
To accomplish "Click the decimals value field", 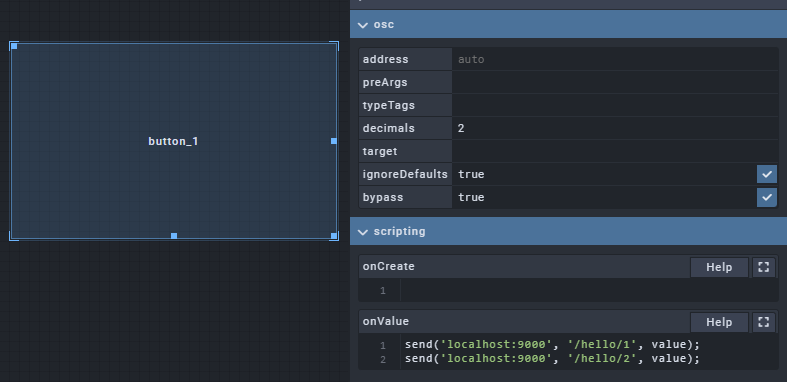I will point(615,129).
